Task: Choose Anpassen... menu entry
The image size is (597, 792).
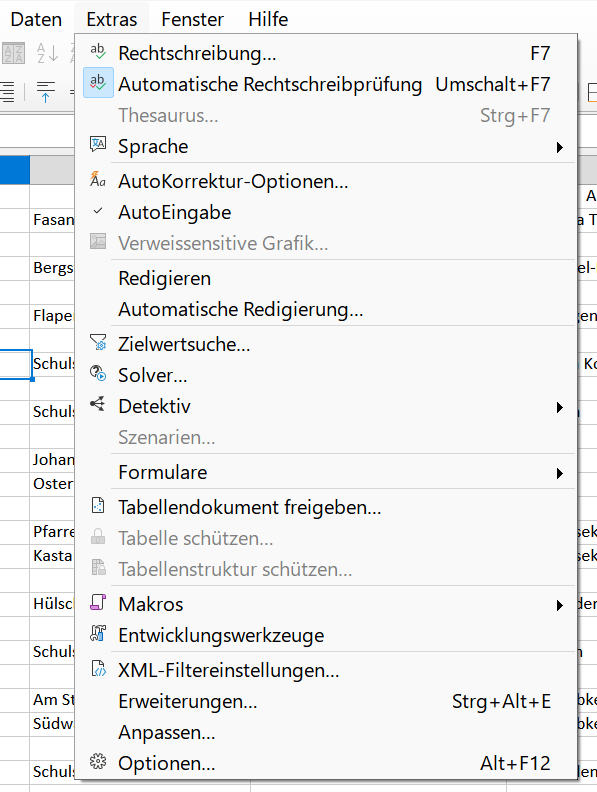Action: pos(326,732)
